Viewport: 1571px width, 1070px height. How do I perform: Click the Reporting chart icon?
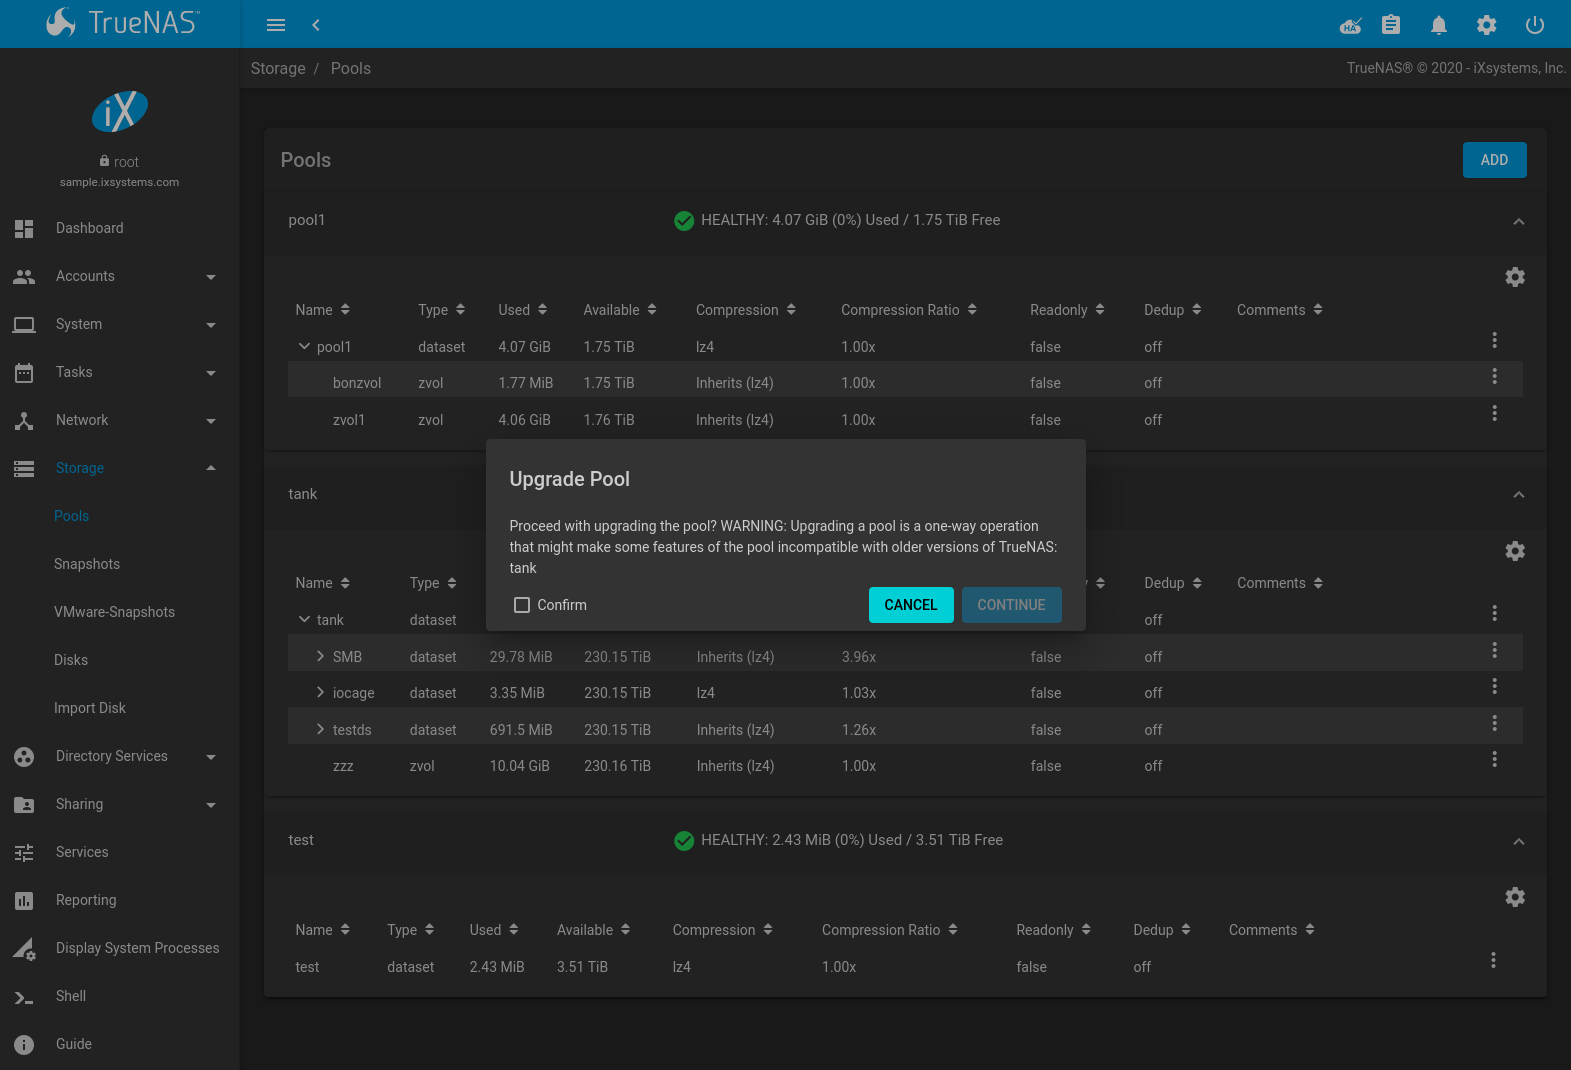[24, 900]
